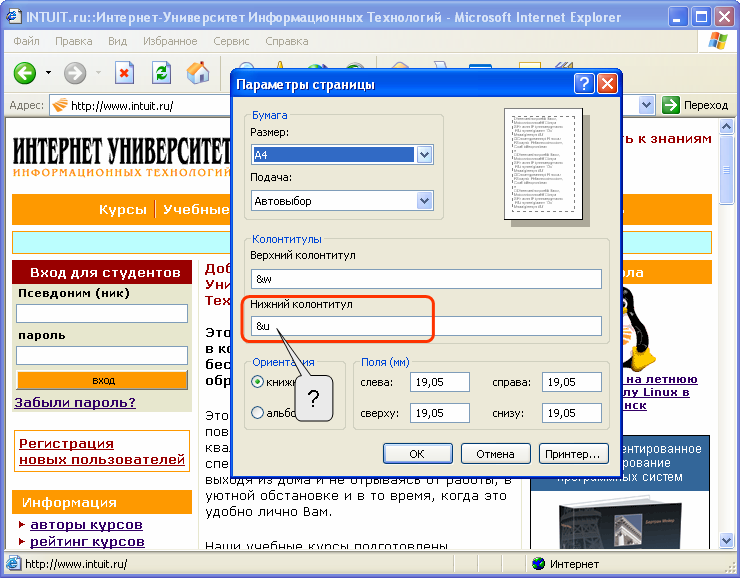Viewport: 740px width, 578px height.
Task: Expand the address bar dropdown arrow
Action: (646, 105)
